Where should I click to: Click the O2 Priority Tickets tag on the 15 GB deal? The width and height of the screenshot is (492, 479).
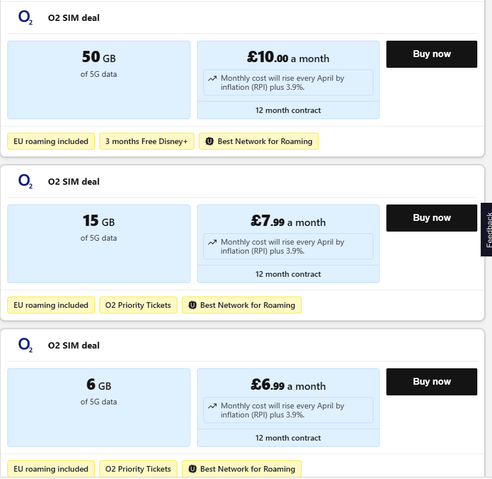tap(138, 305)
